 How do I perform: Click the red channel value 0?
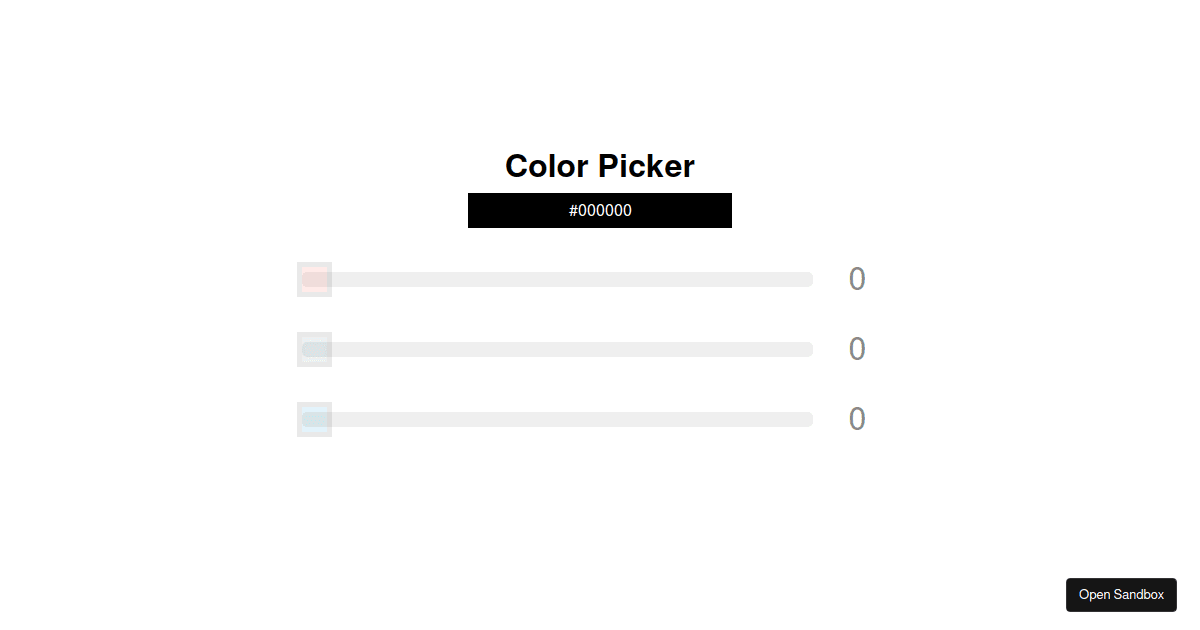(856, 279)
